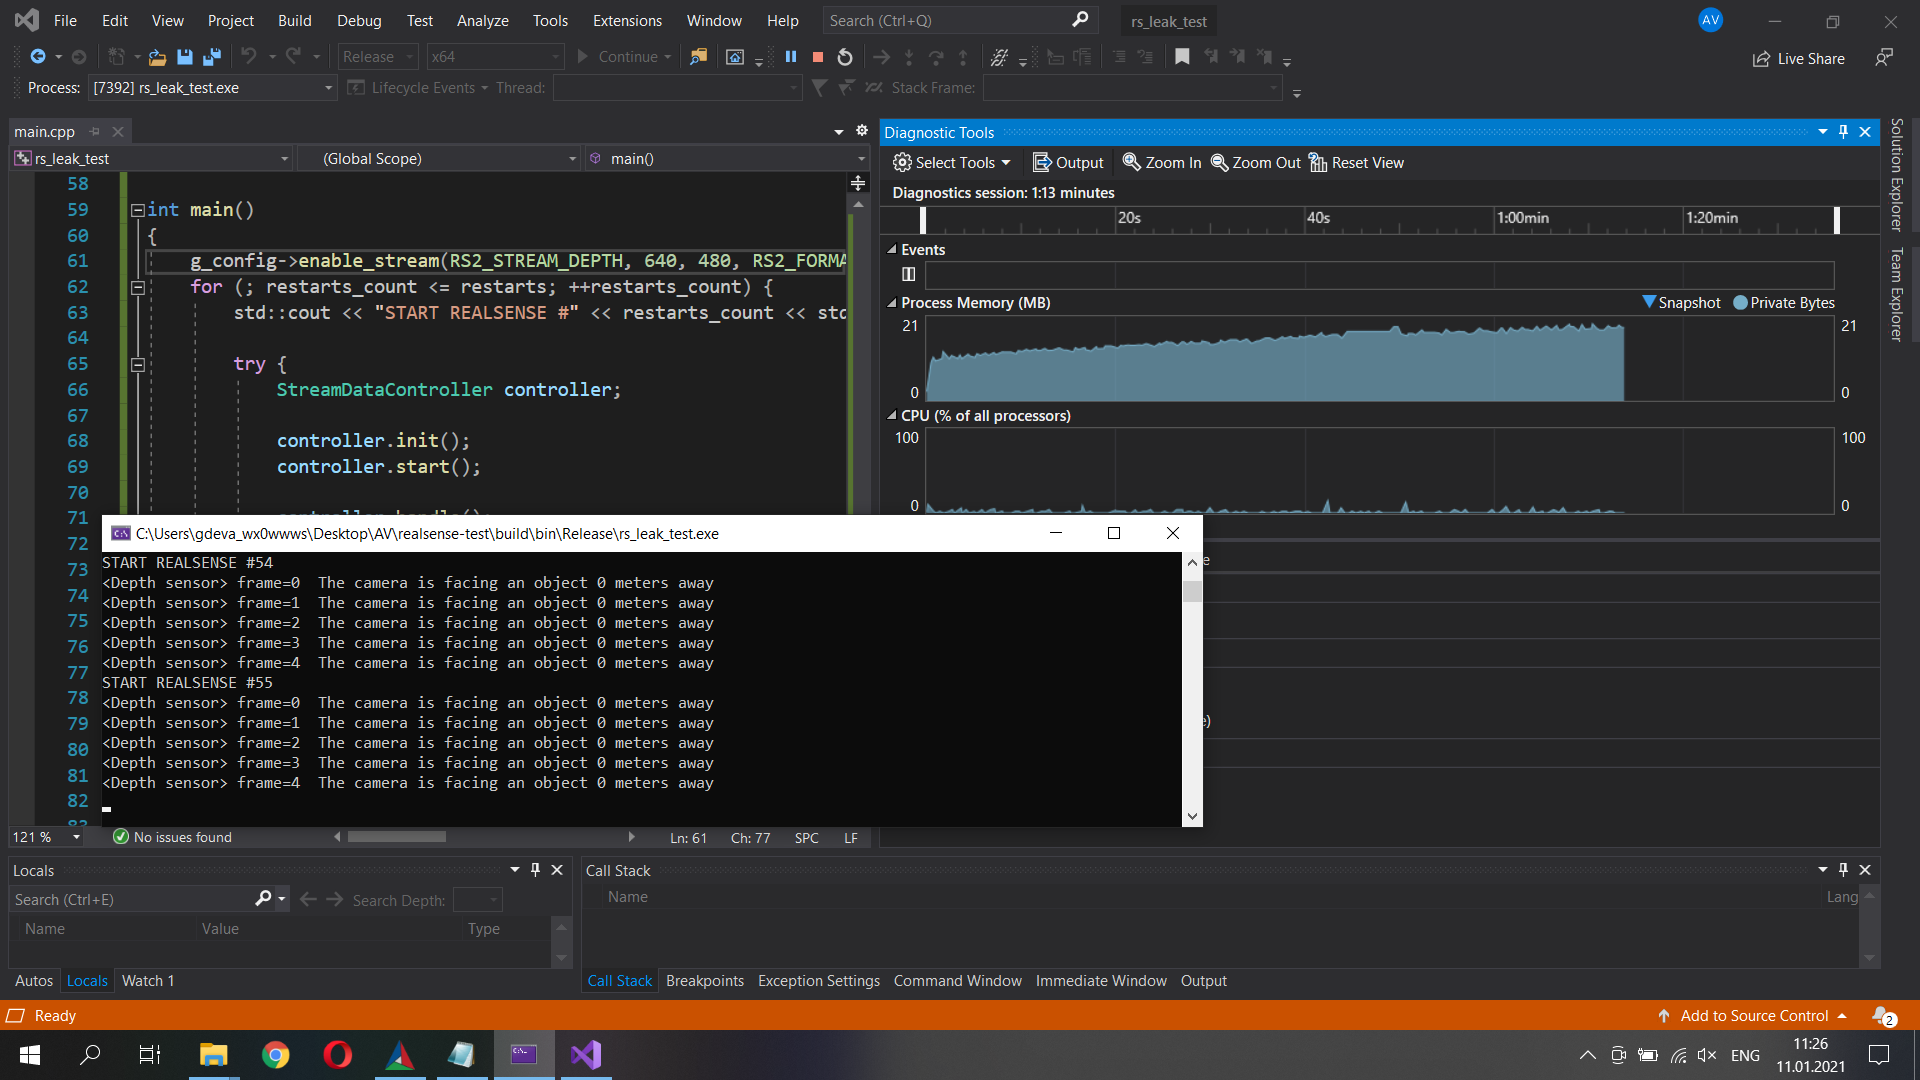Click the Save All icon
1920x1080 pixels.
pos(211,57)
